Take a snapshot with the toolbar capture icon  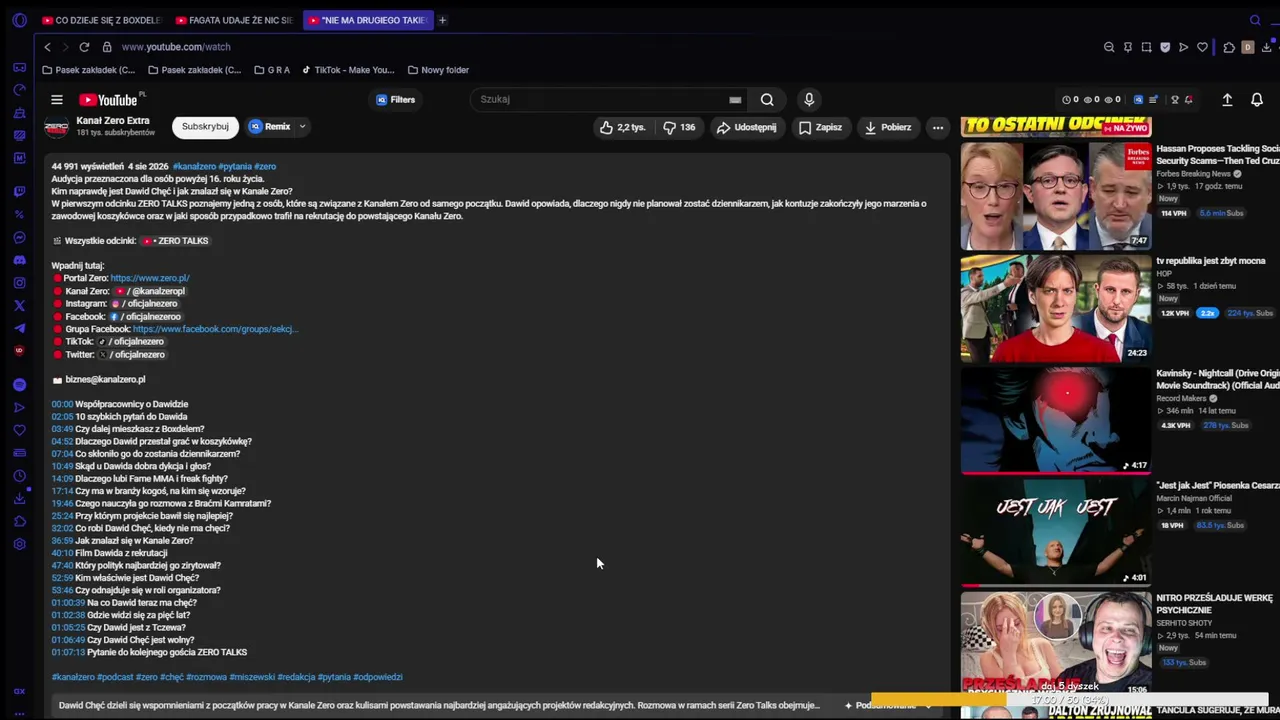click(1146, 47)
